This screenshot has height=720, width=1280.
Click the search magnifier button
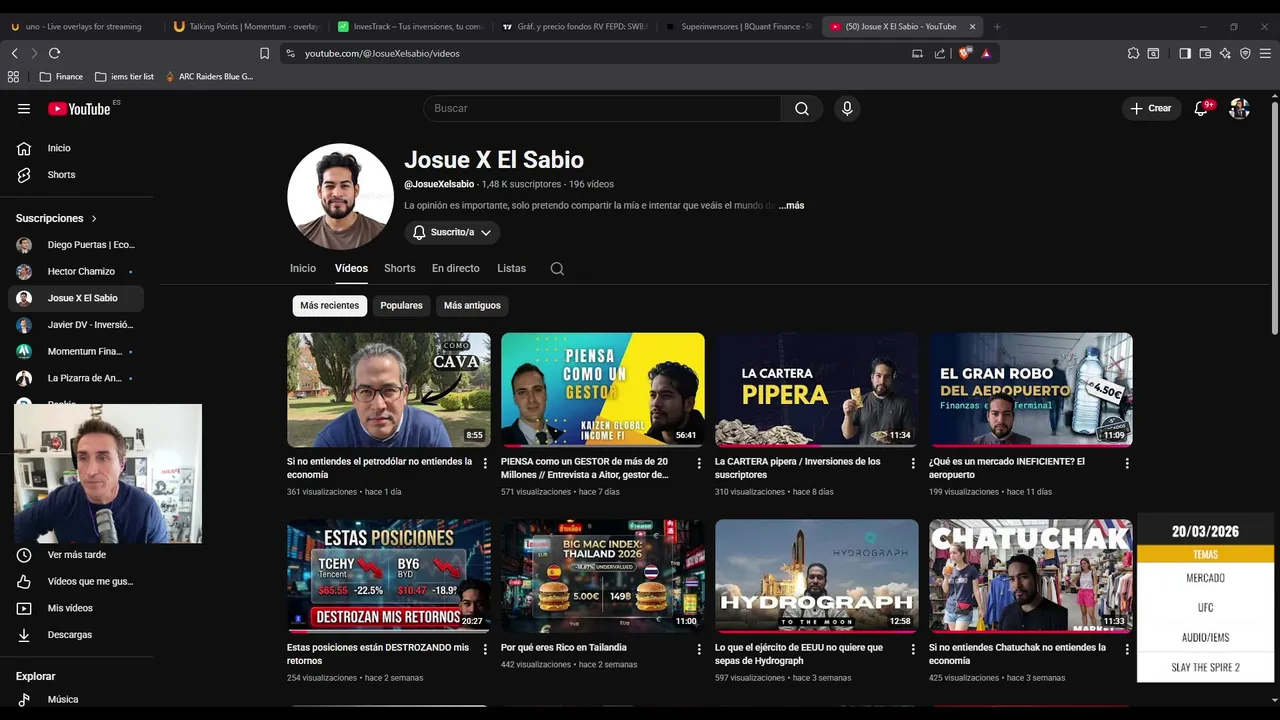[802, 108]
